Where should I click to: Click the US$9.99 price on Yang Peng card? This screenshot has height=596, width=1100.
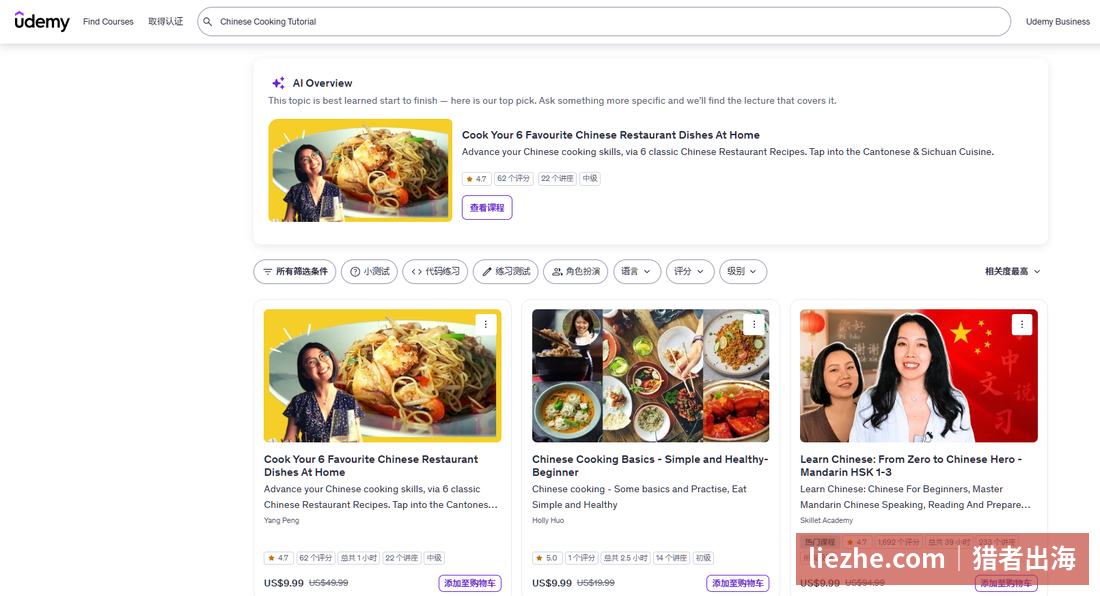click(x=283, y=583)
